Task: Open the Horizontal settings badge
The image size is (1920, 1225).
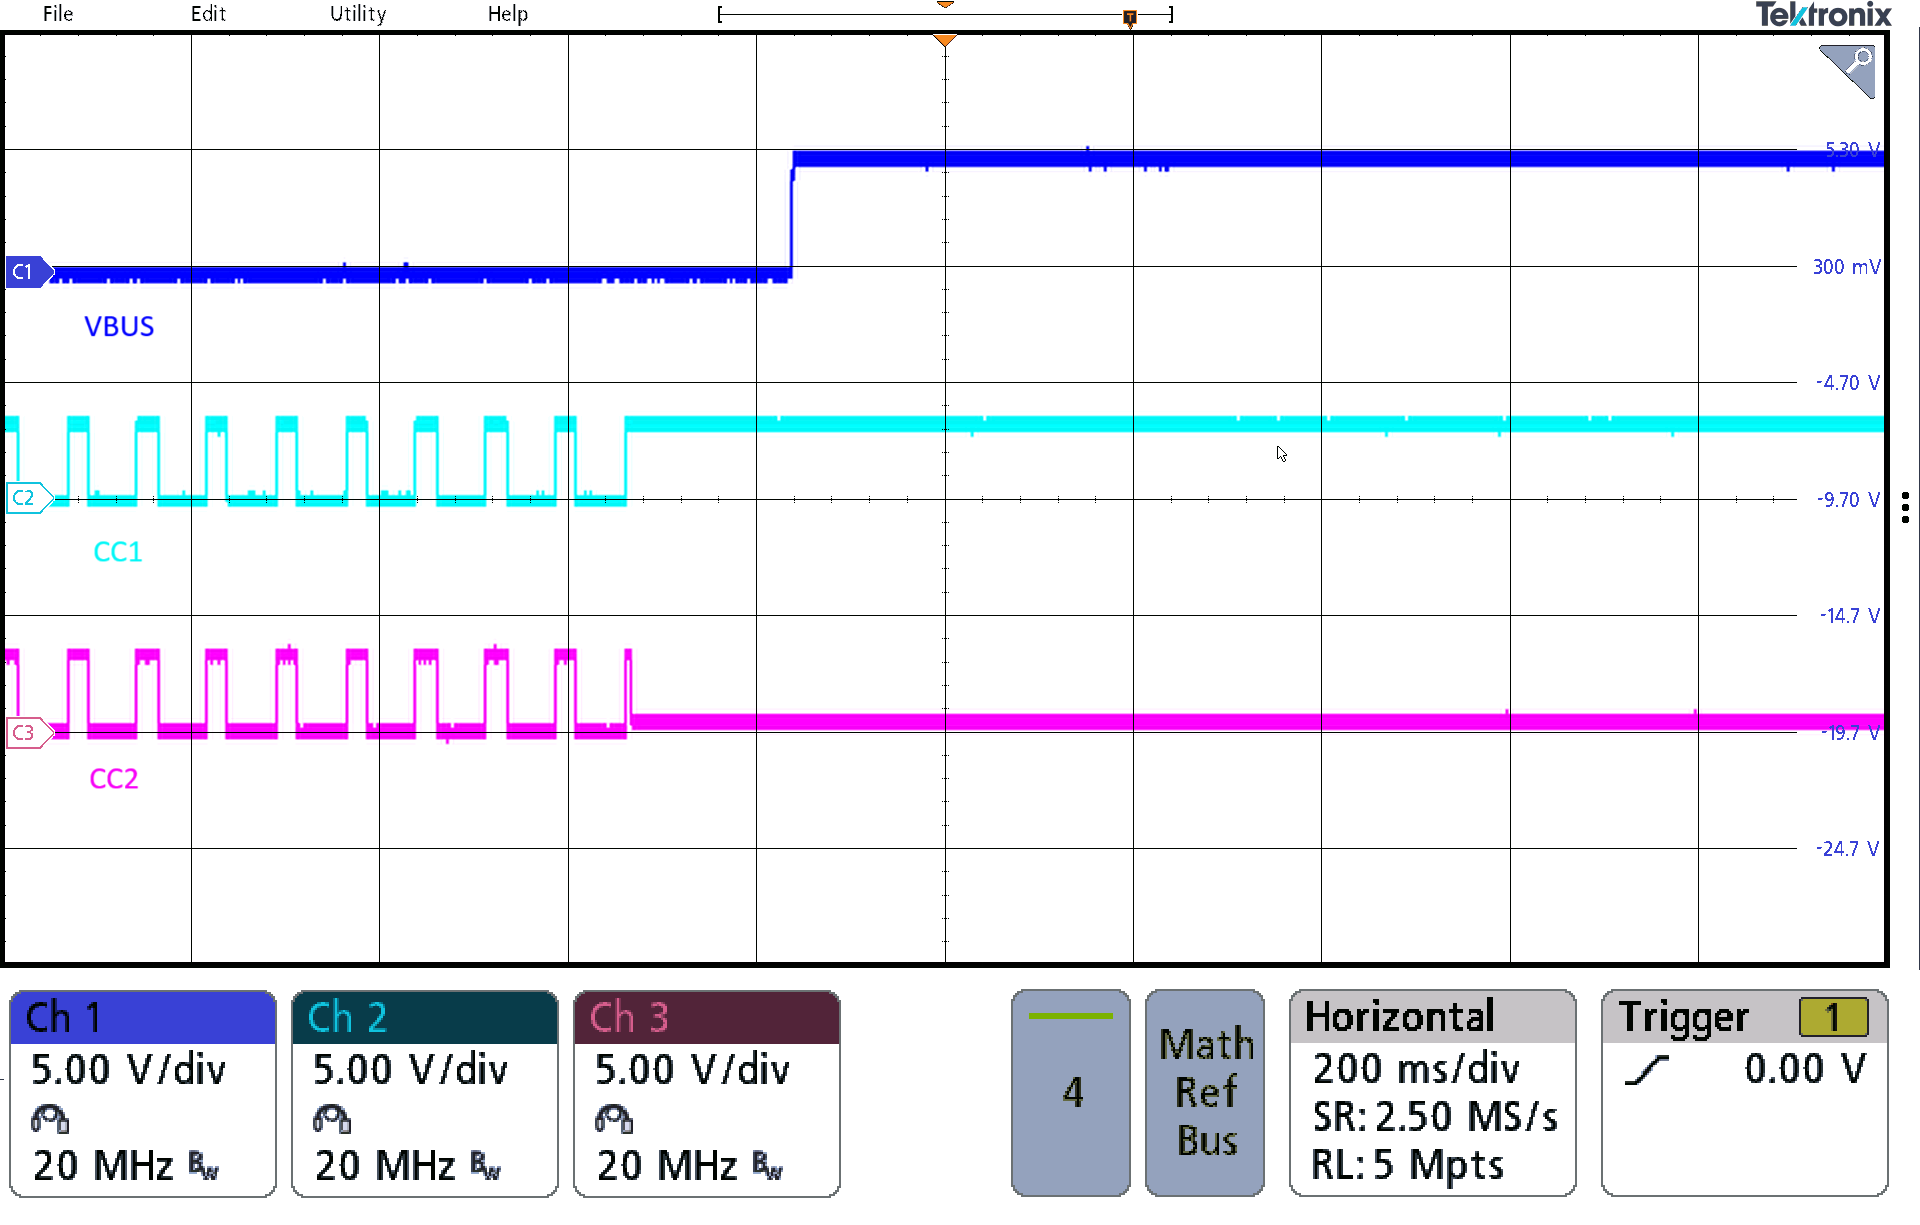Action: click(1432, 1092)
